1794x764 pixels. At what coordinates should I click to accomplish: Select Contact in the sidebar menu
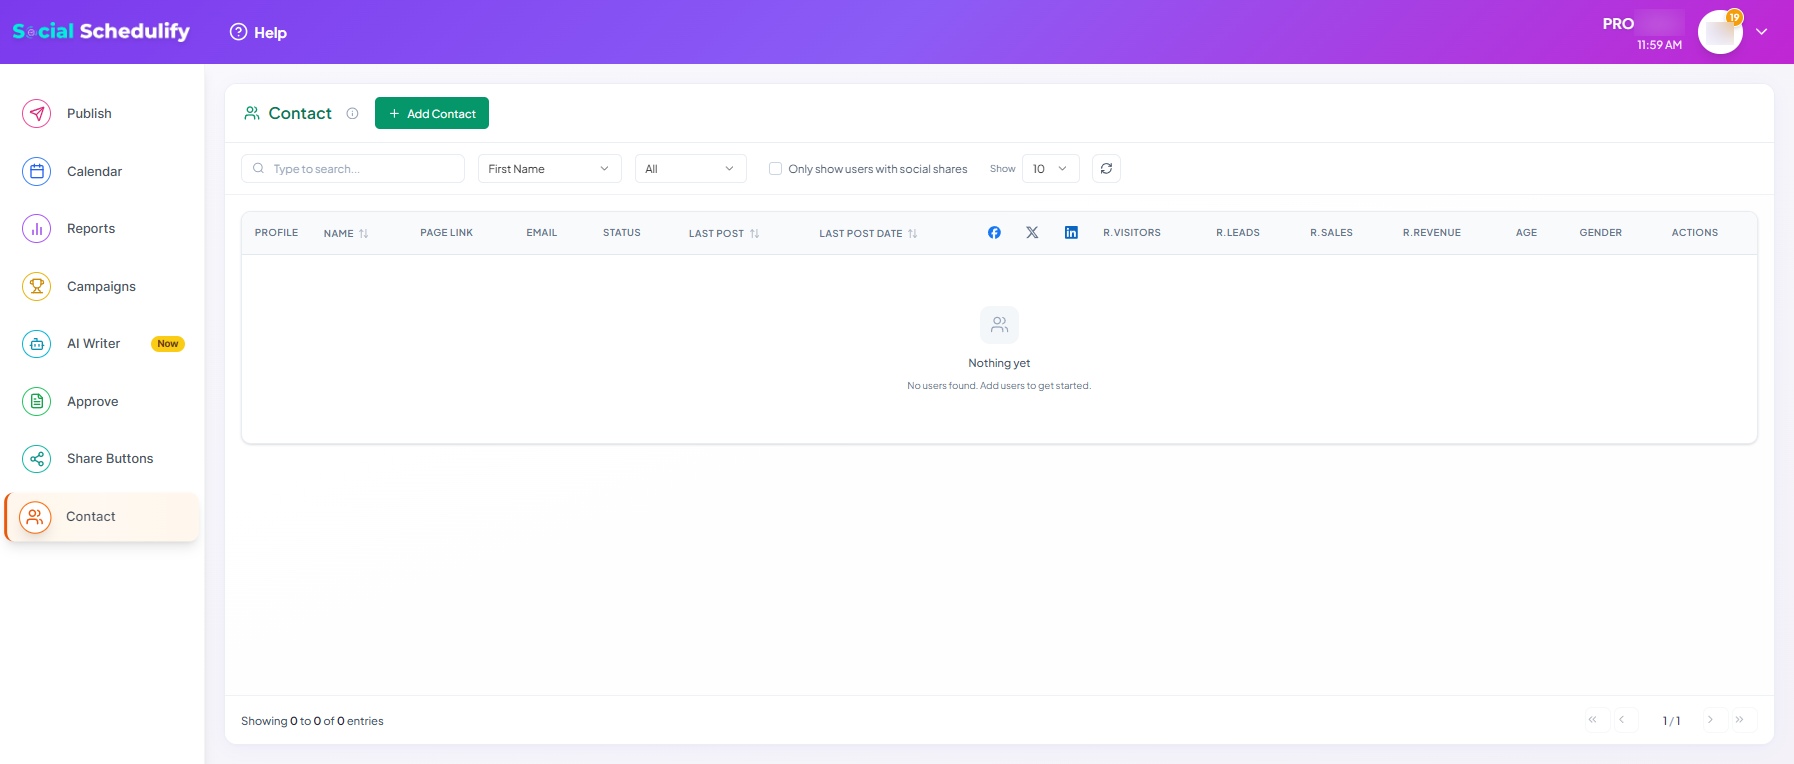[91, 517]
